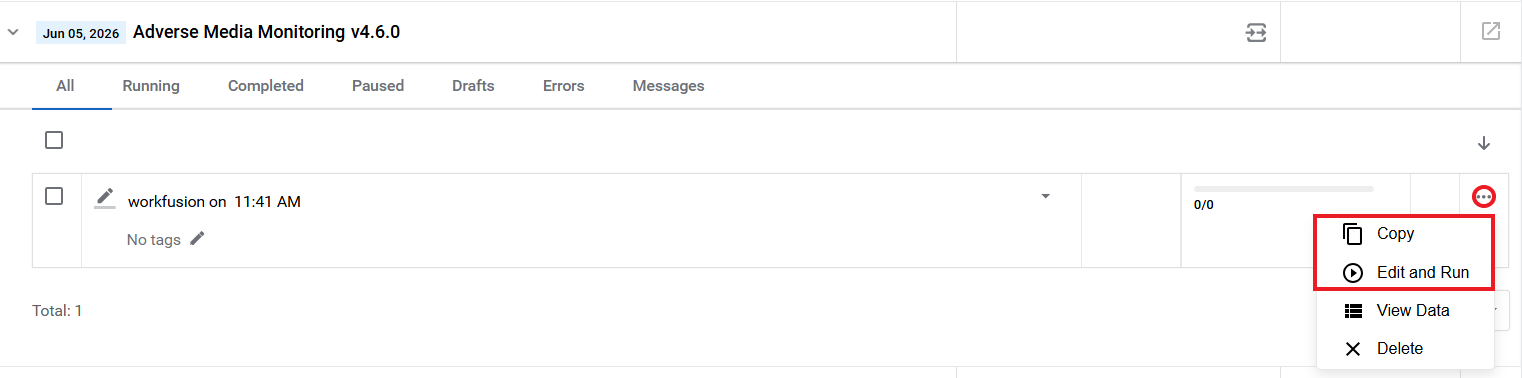Switch to the Errors tab
Screen dimensions: 1522x378
click(564, 86)
